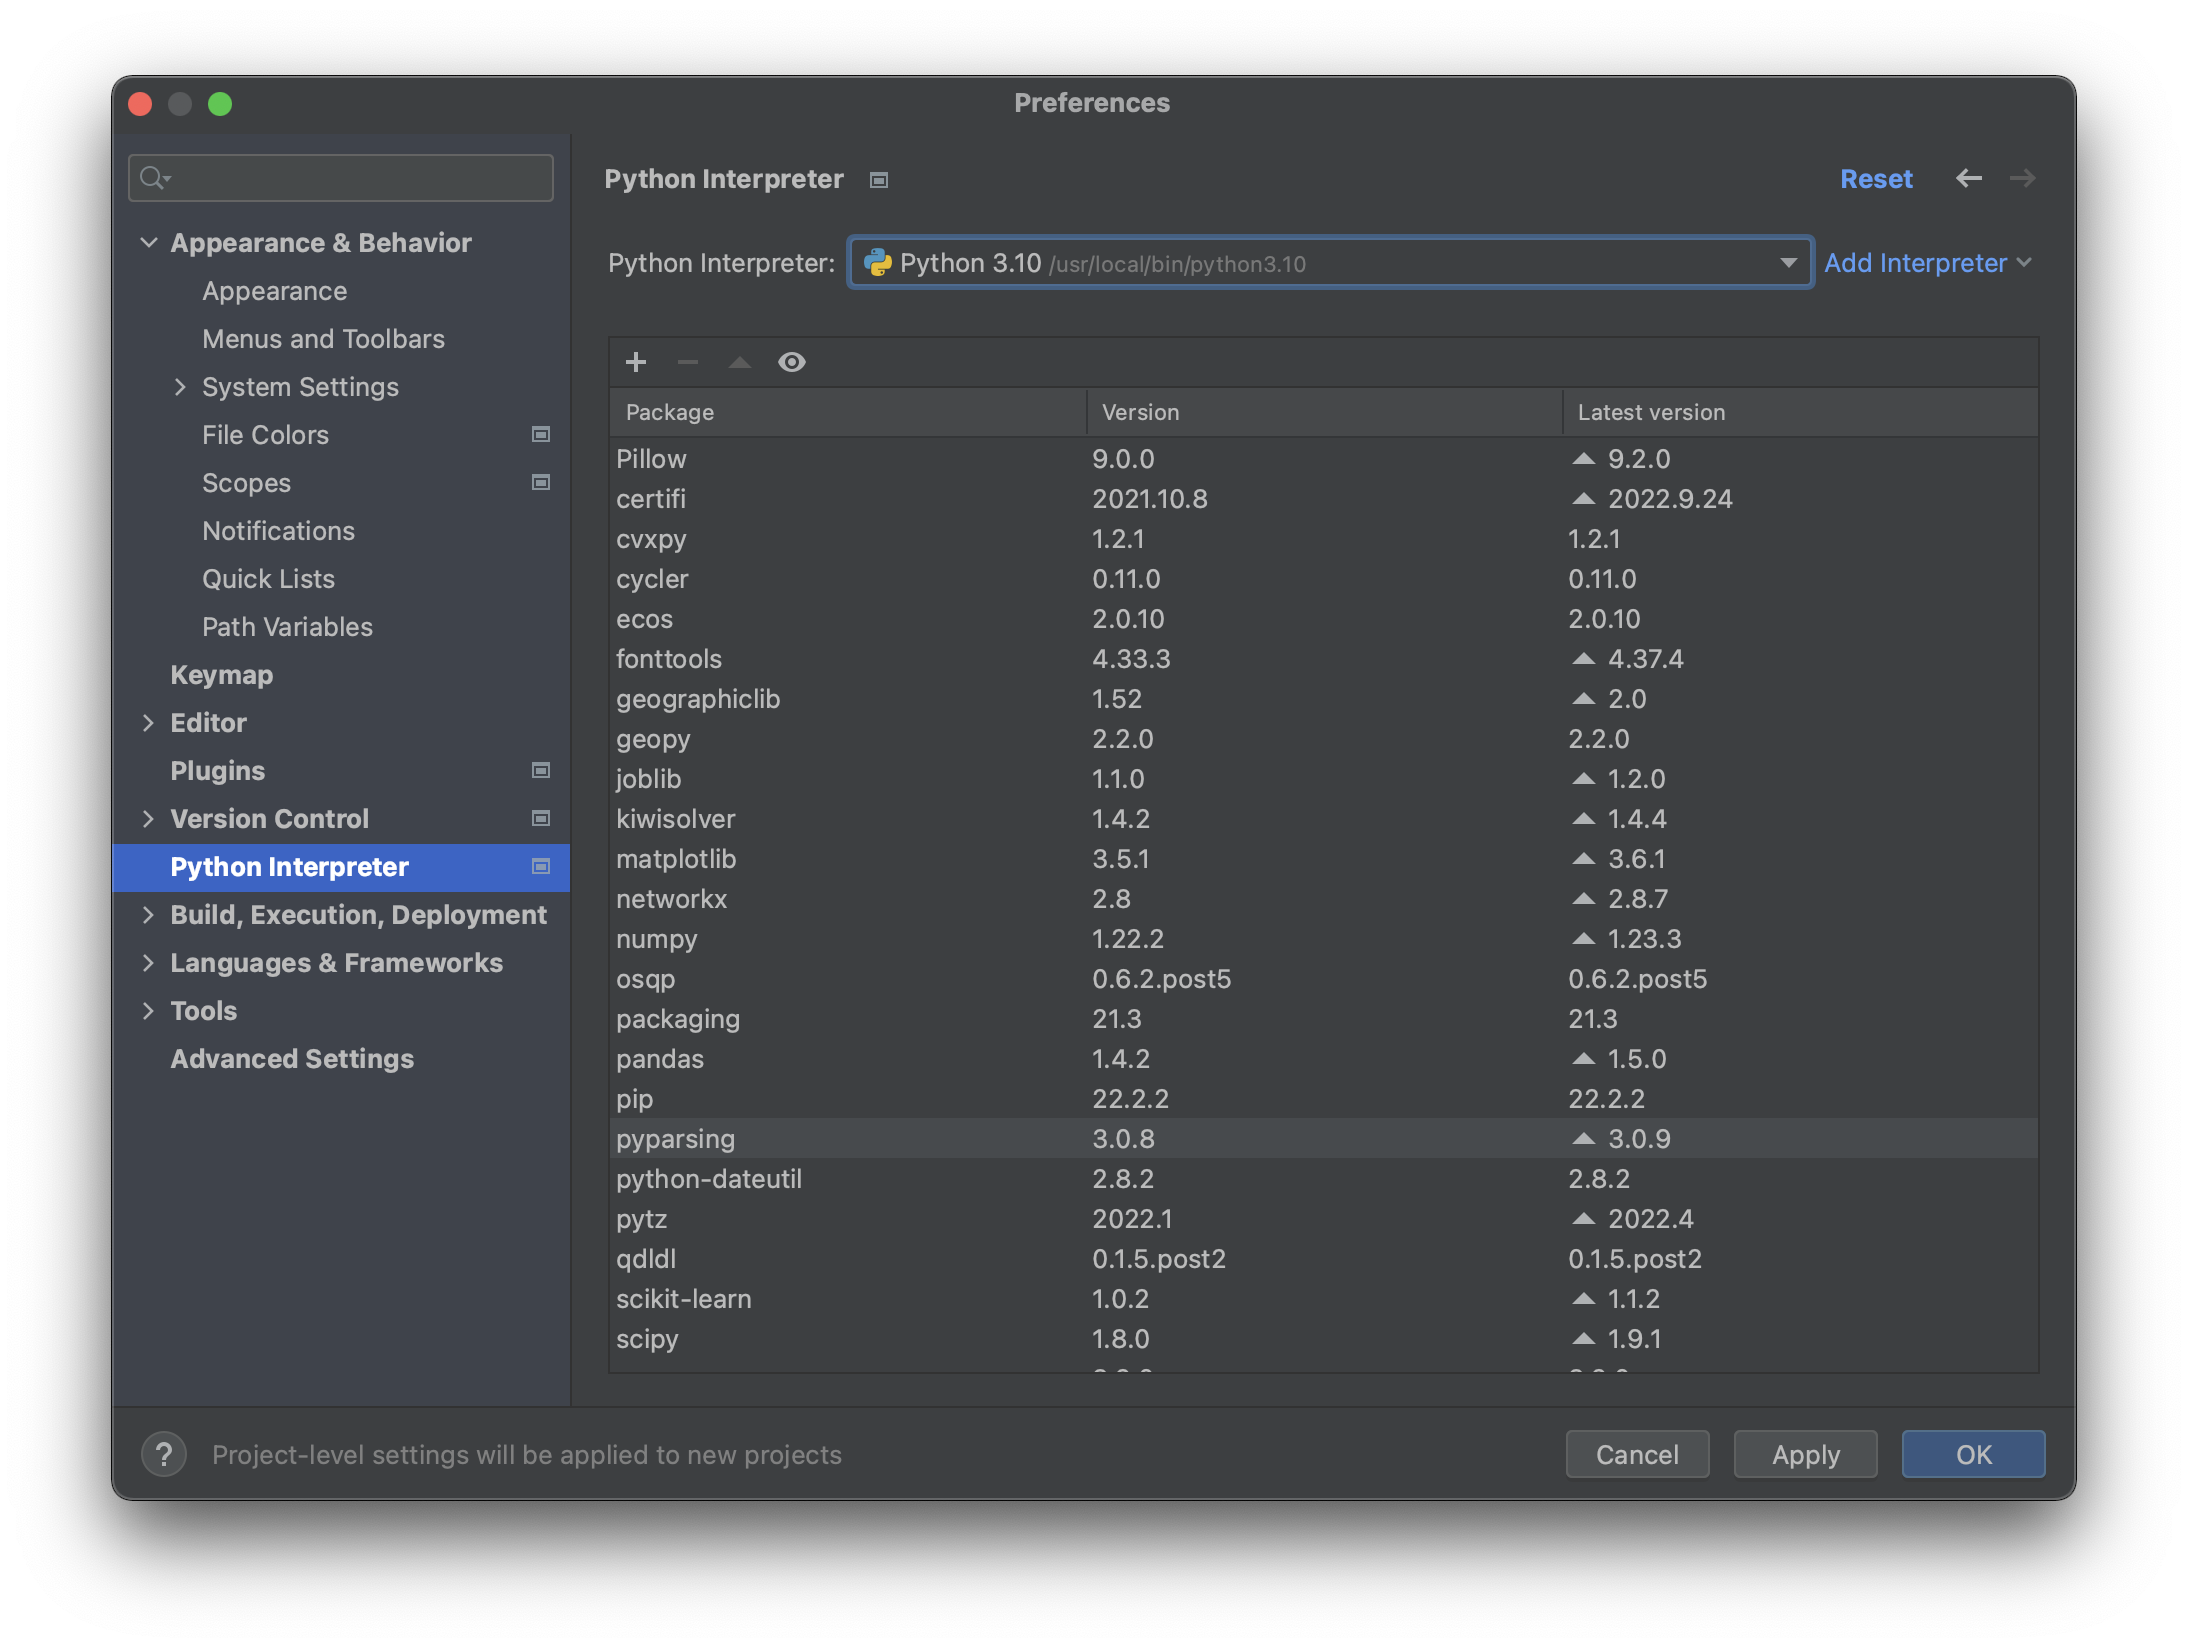Sort by the Latest version column header
The width and height of the screenshot is (2188, 1648).
(x=1800, y=412)
